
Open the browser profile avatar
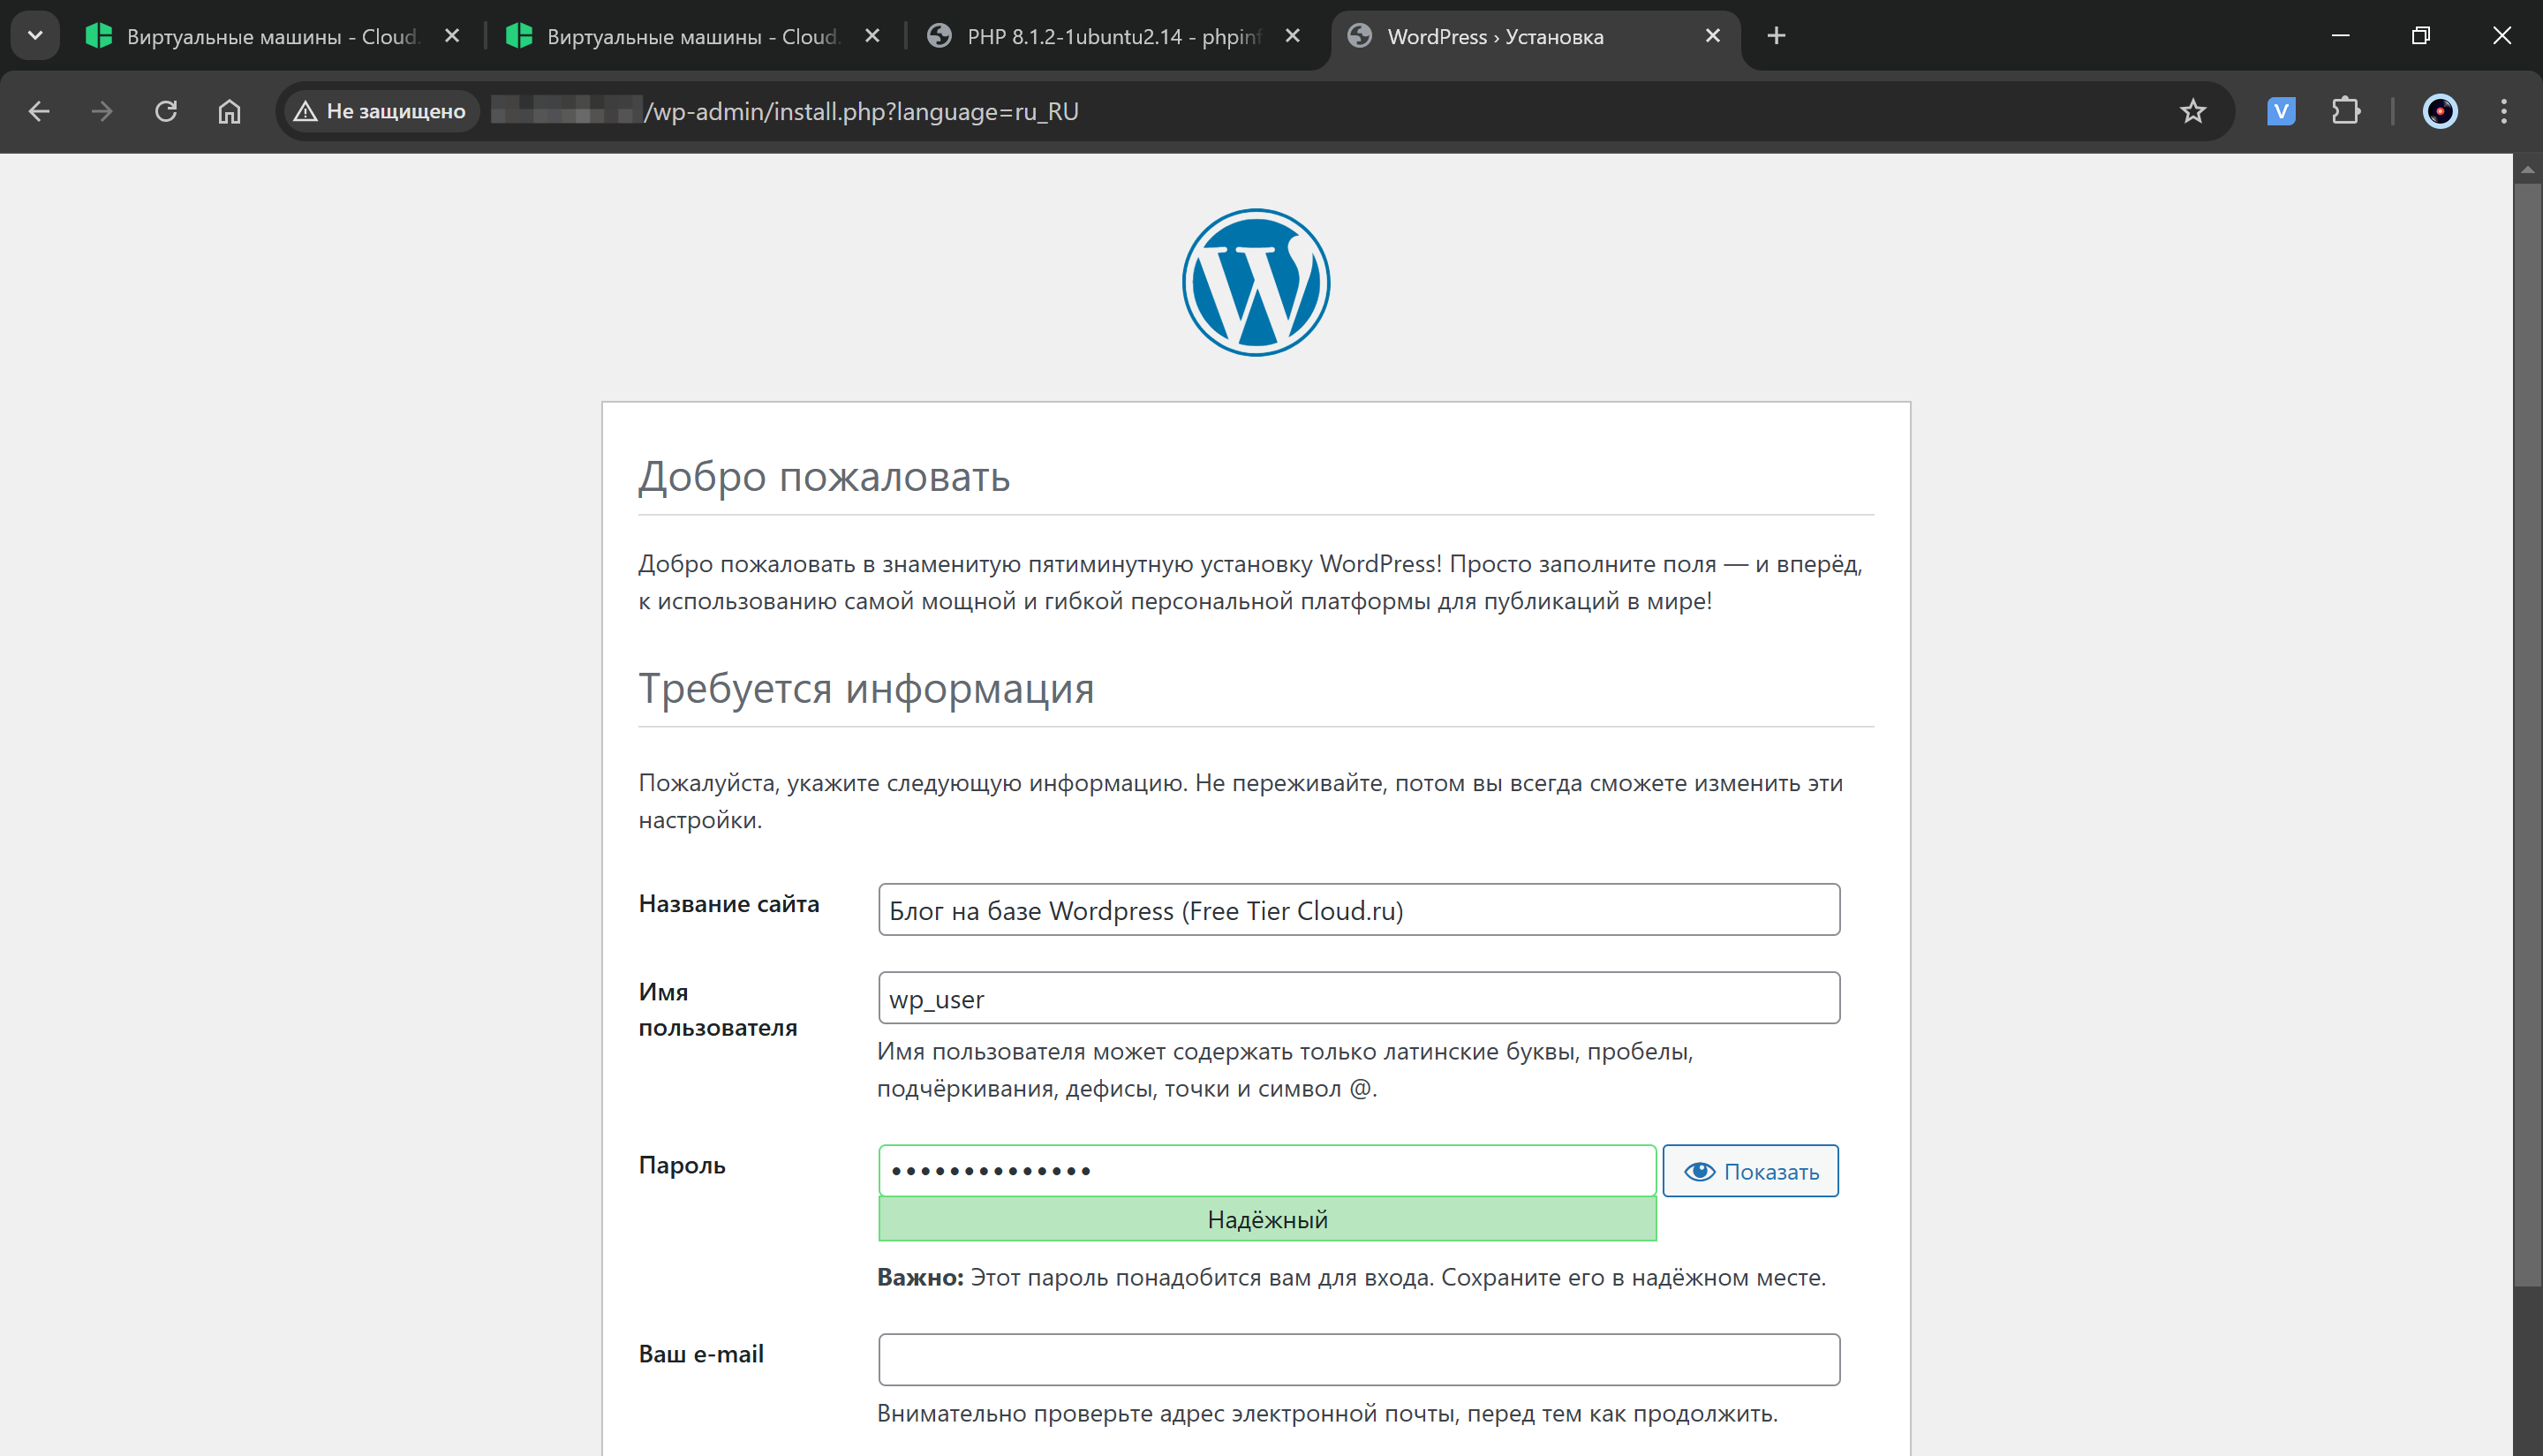coord(2440,111)
